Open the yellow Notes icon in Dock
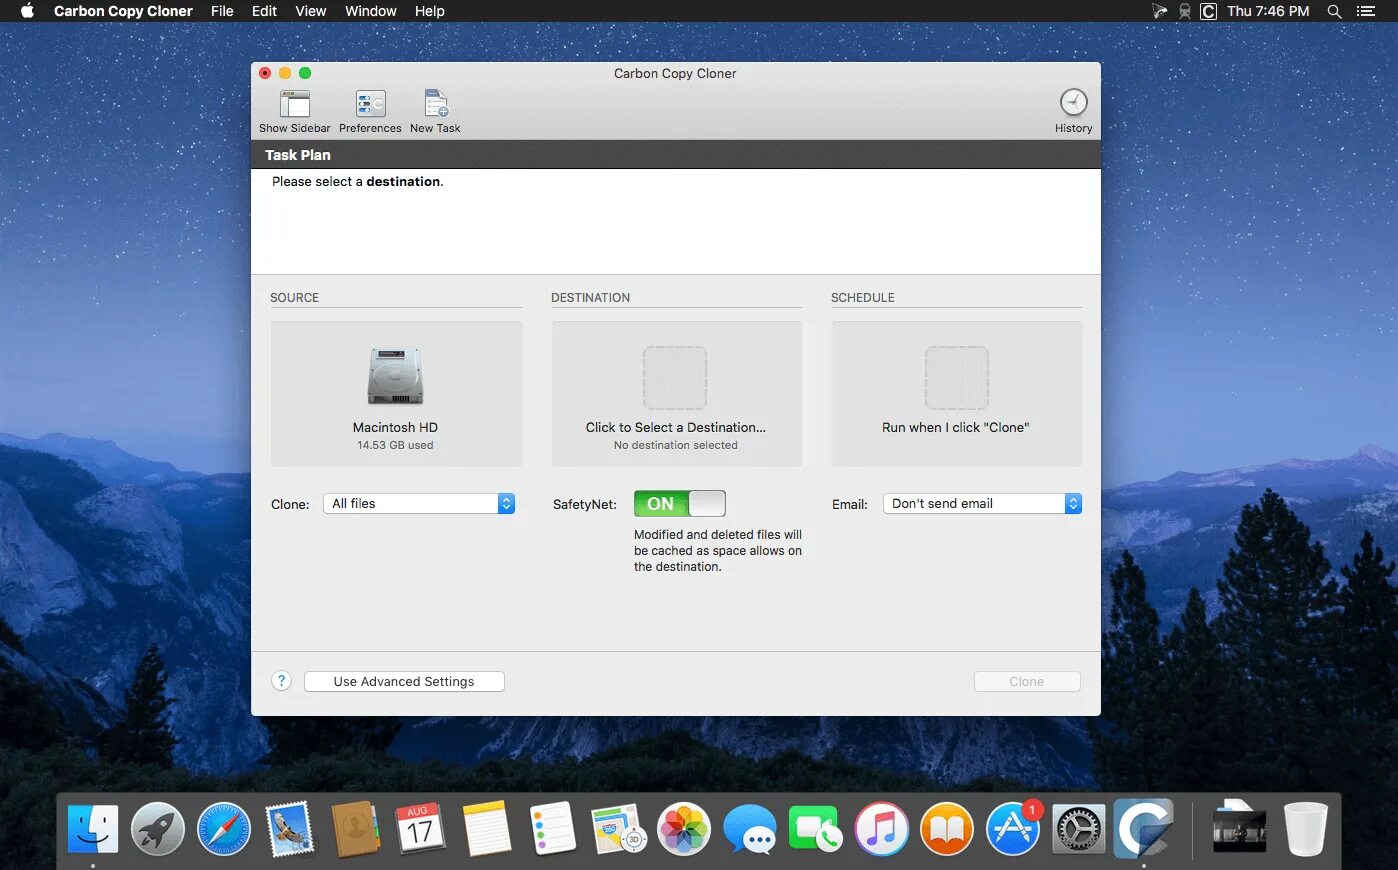Screen dimensions: 1398x870 click(487, 829)
